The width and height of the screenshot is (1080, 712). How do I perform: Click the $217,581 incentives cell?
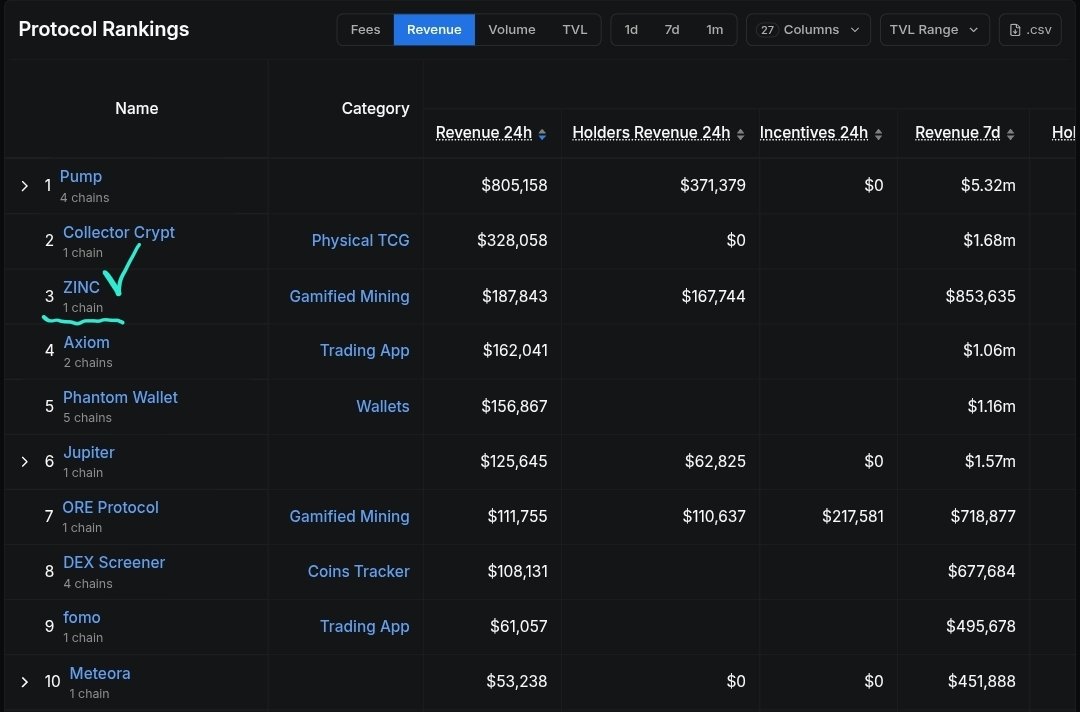[x=853, y=516]
